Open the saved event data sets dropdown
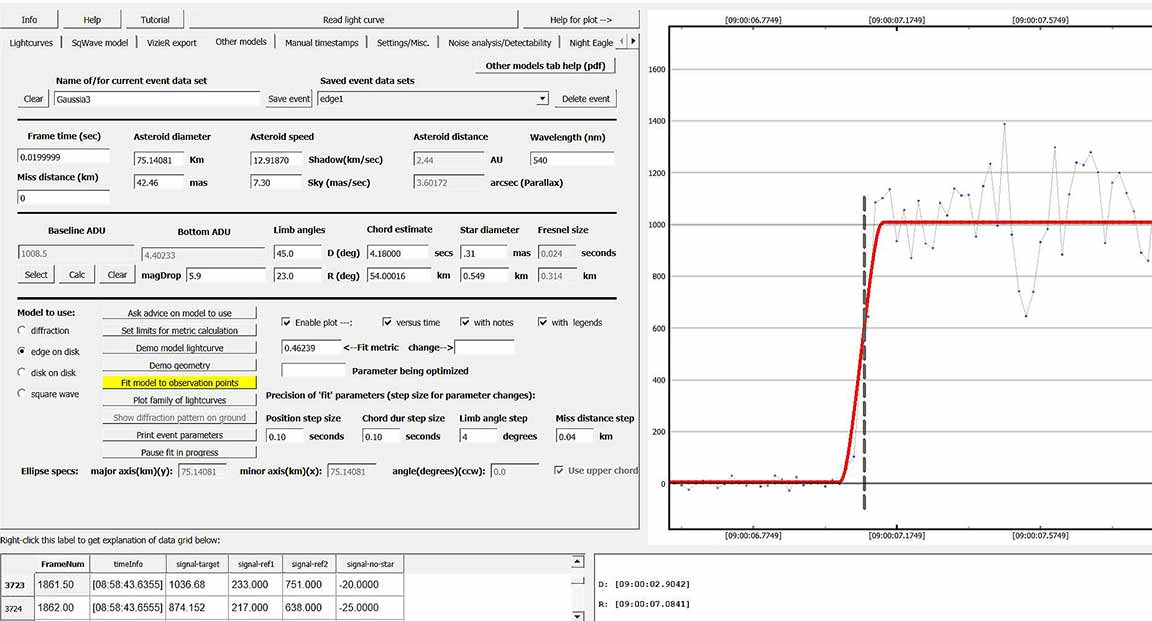 click(542, 99)
